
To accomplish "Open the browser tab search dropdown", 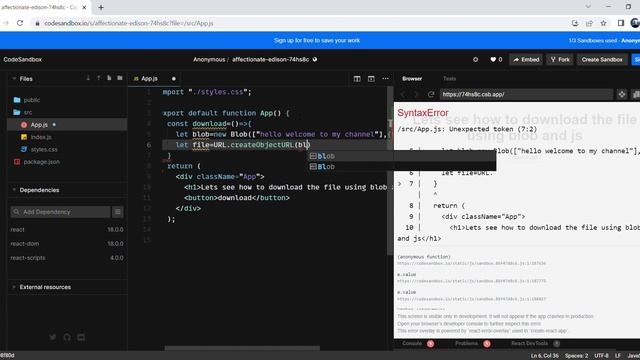I will click(x=588, y=7).
